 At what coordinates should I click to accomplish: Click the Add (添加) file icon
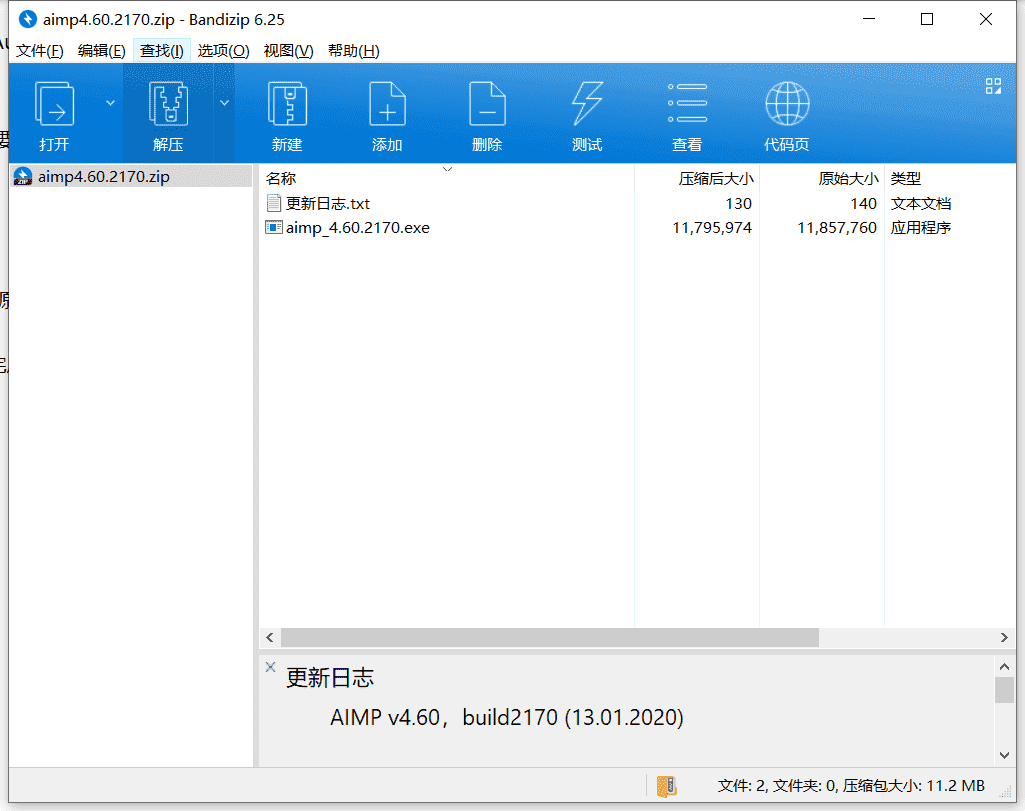tap(387, 104)
